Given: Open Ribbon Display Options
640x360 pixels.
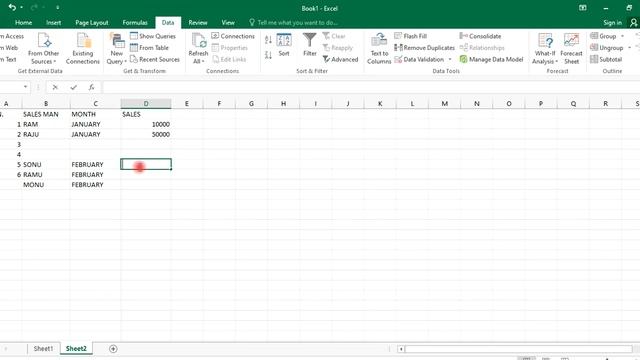Looking at the screenshot, I should [582, 8].
